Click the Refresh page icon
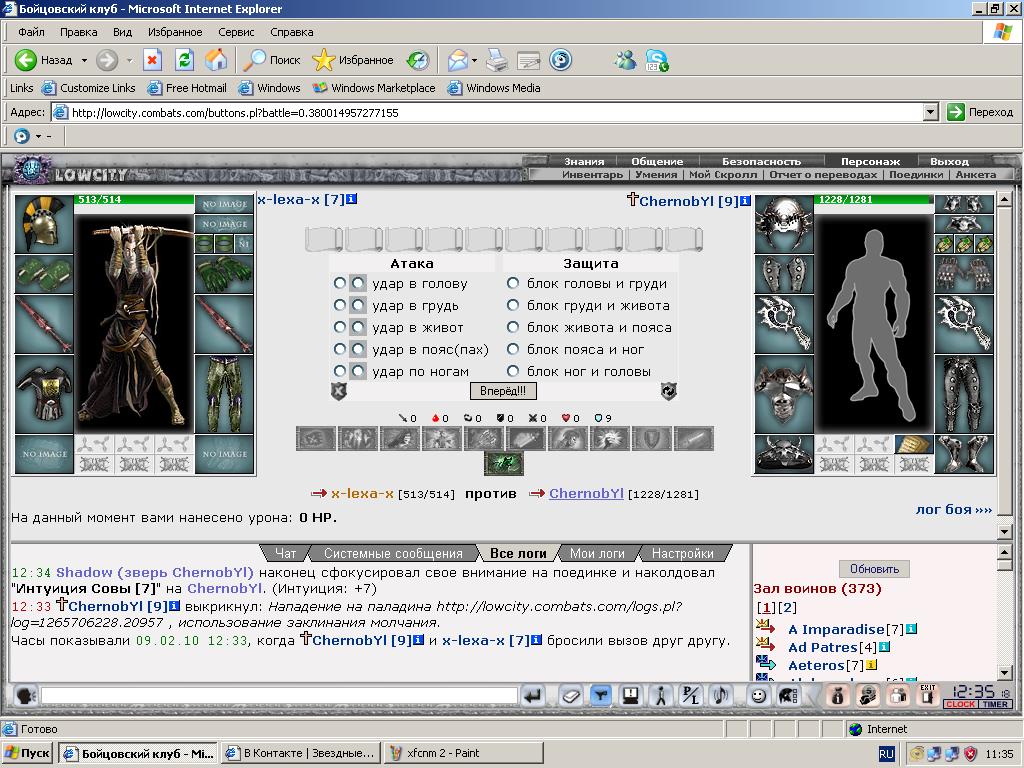The height and width of the screenshot is (768, 1024). point(185,60)
